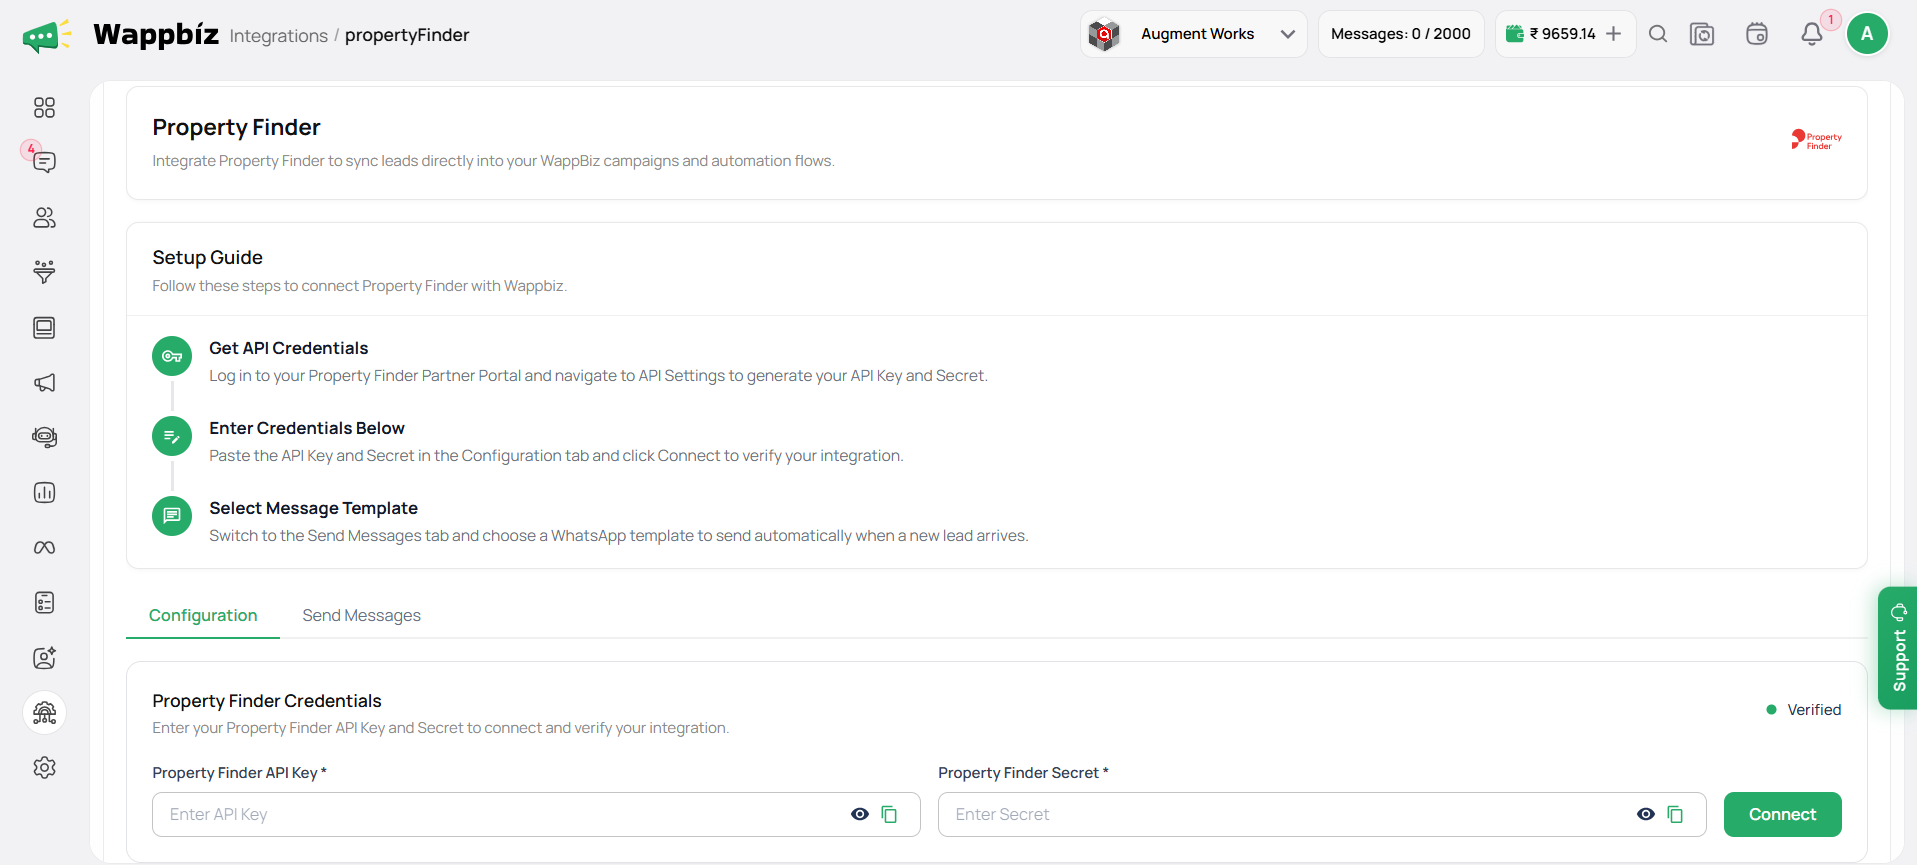1917x865 pixels.
Task: Open the notifications bell
Action: (x=1812, y=34)
